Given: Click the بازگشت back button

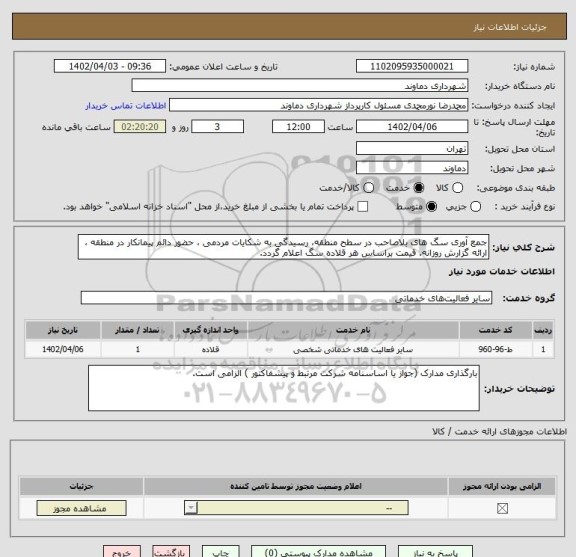Looking at the screenshot, I should point(171,552).
